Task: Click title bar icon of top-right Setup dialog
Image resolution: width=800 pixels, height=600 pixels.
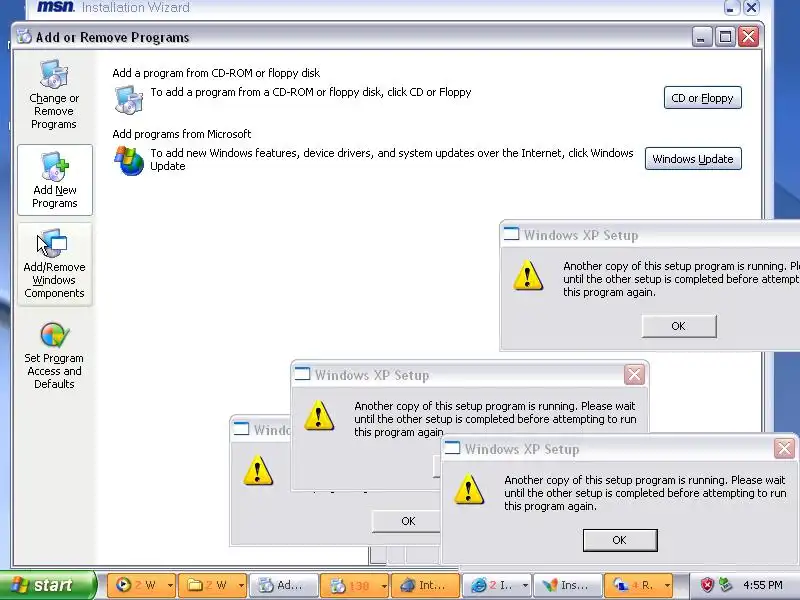Action: [511, 234]
